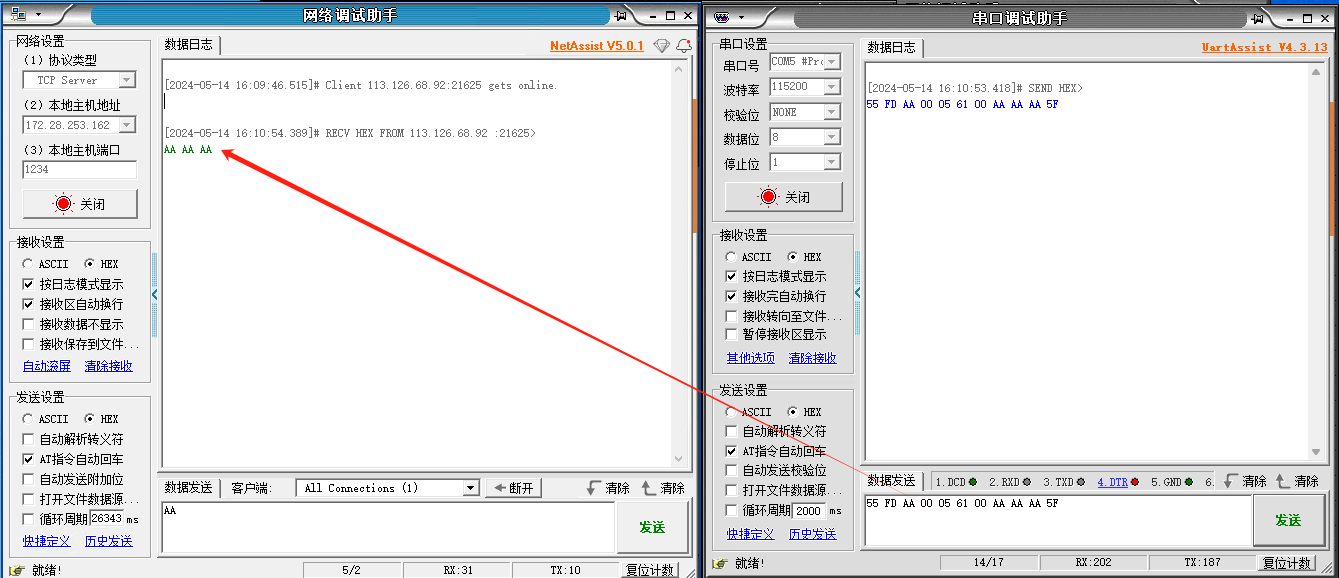
Task: Enable 循环周期 checkbox in NetAssist
Action: coord(28,519)
